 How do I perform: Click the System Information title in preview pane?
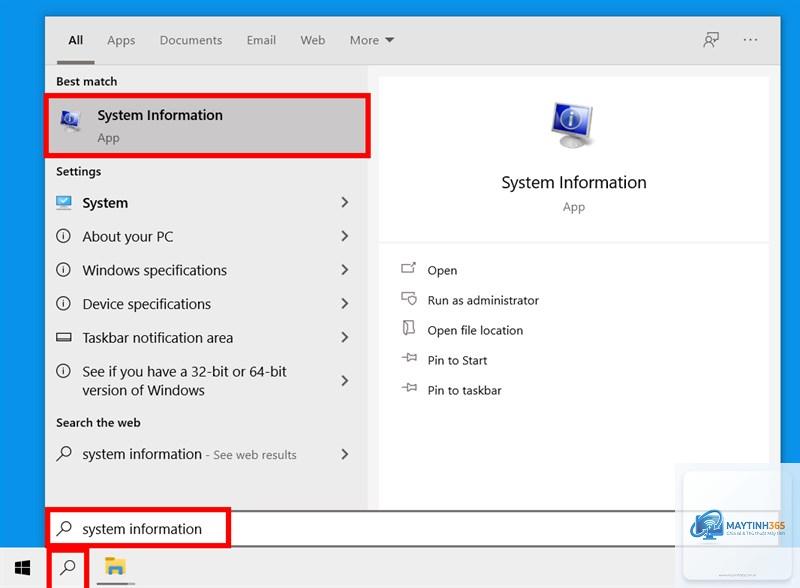(x=573, y=182)
